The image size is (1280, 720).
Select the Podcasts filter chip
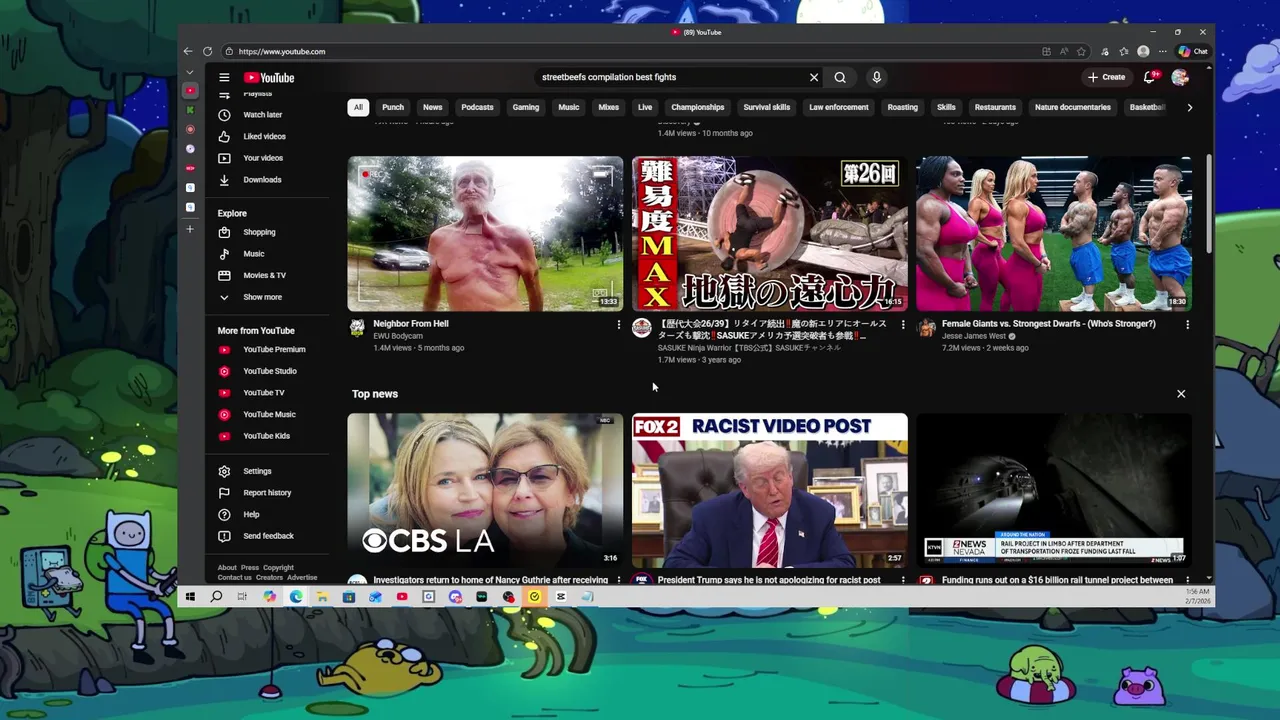(x=477, y=107)
